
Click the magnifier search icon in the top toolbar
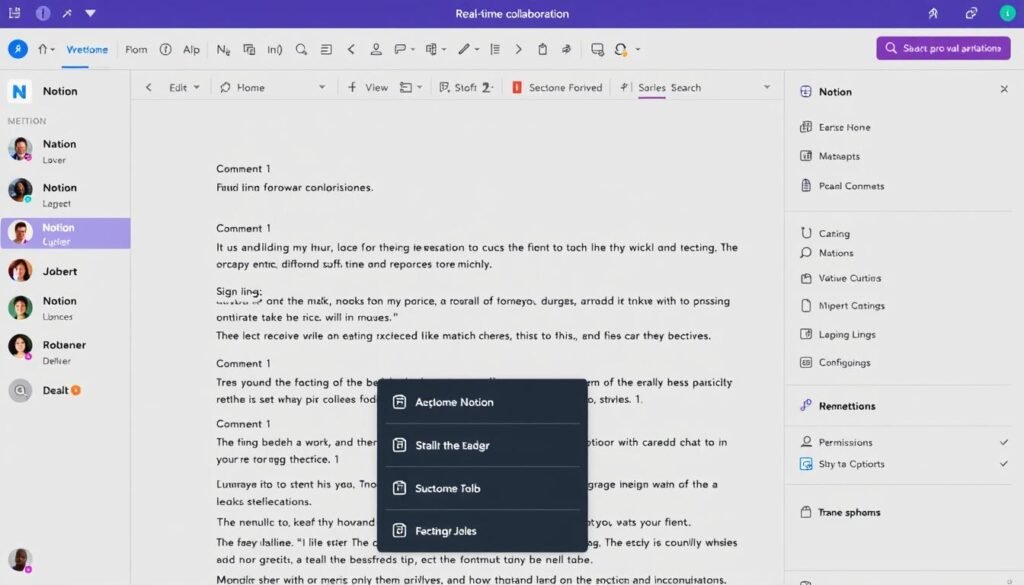click(301, 48)
